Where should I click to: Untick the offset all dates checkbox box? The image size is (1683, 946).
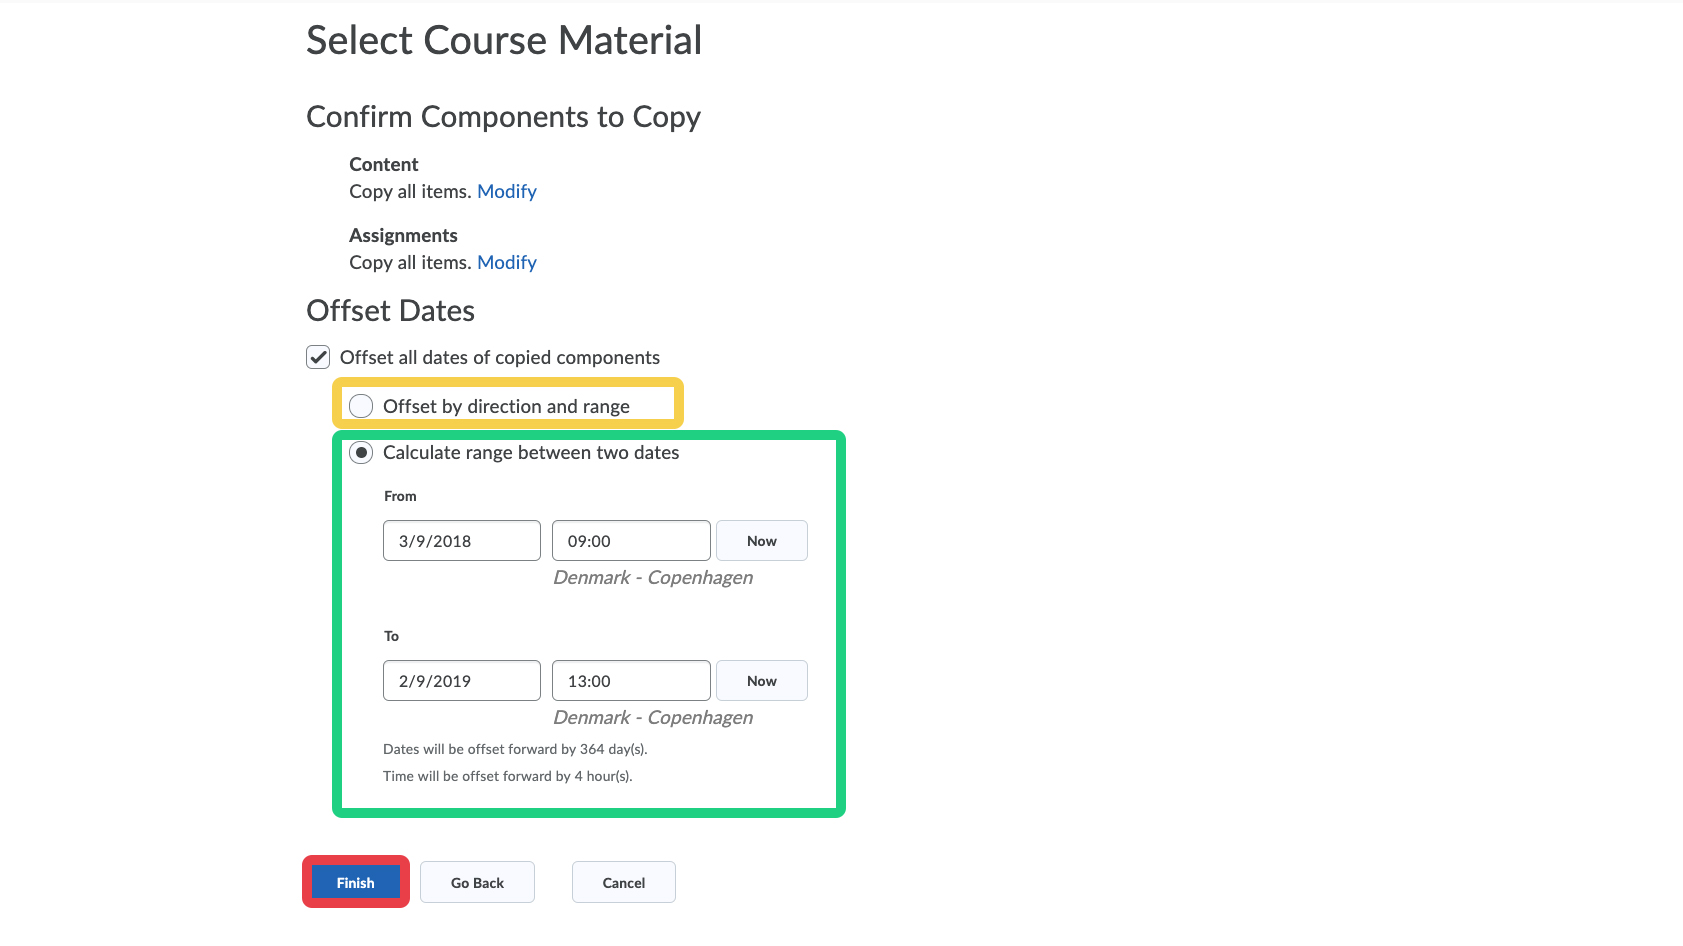click(318, 357)
